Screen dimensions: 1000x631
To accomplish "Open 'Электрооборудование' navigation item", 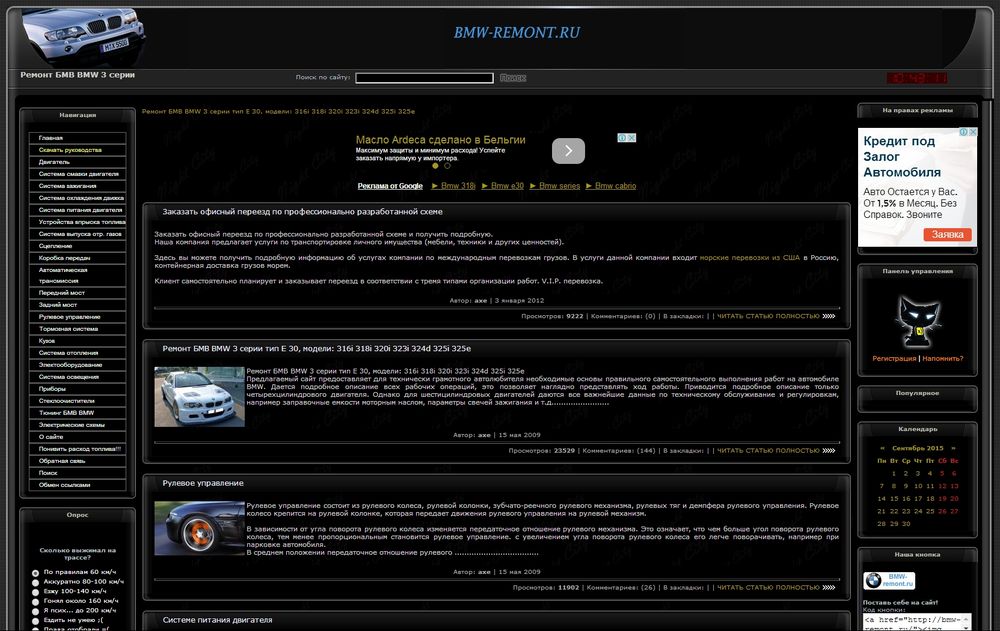I will [x=77, y=365].
